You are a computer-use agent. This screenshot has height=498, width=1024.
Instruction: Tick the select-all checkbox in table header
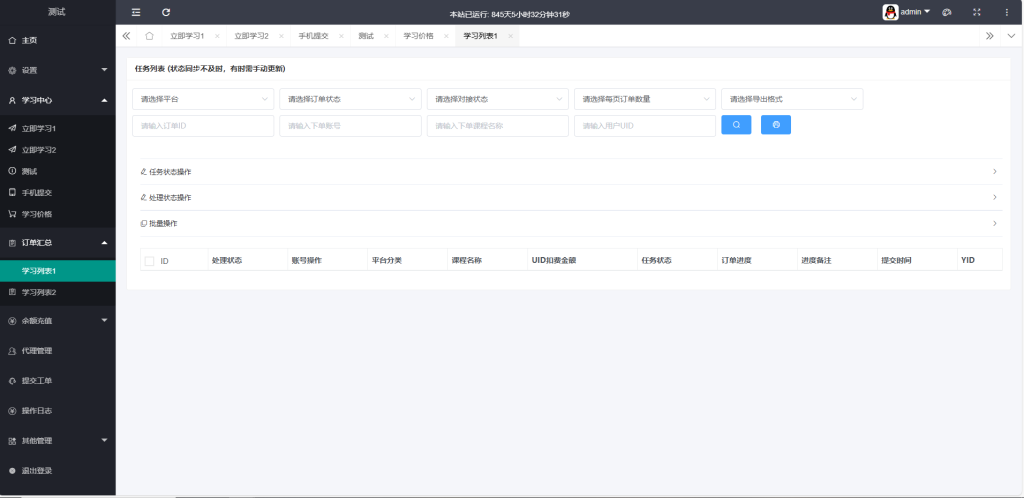pos(150,261)
